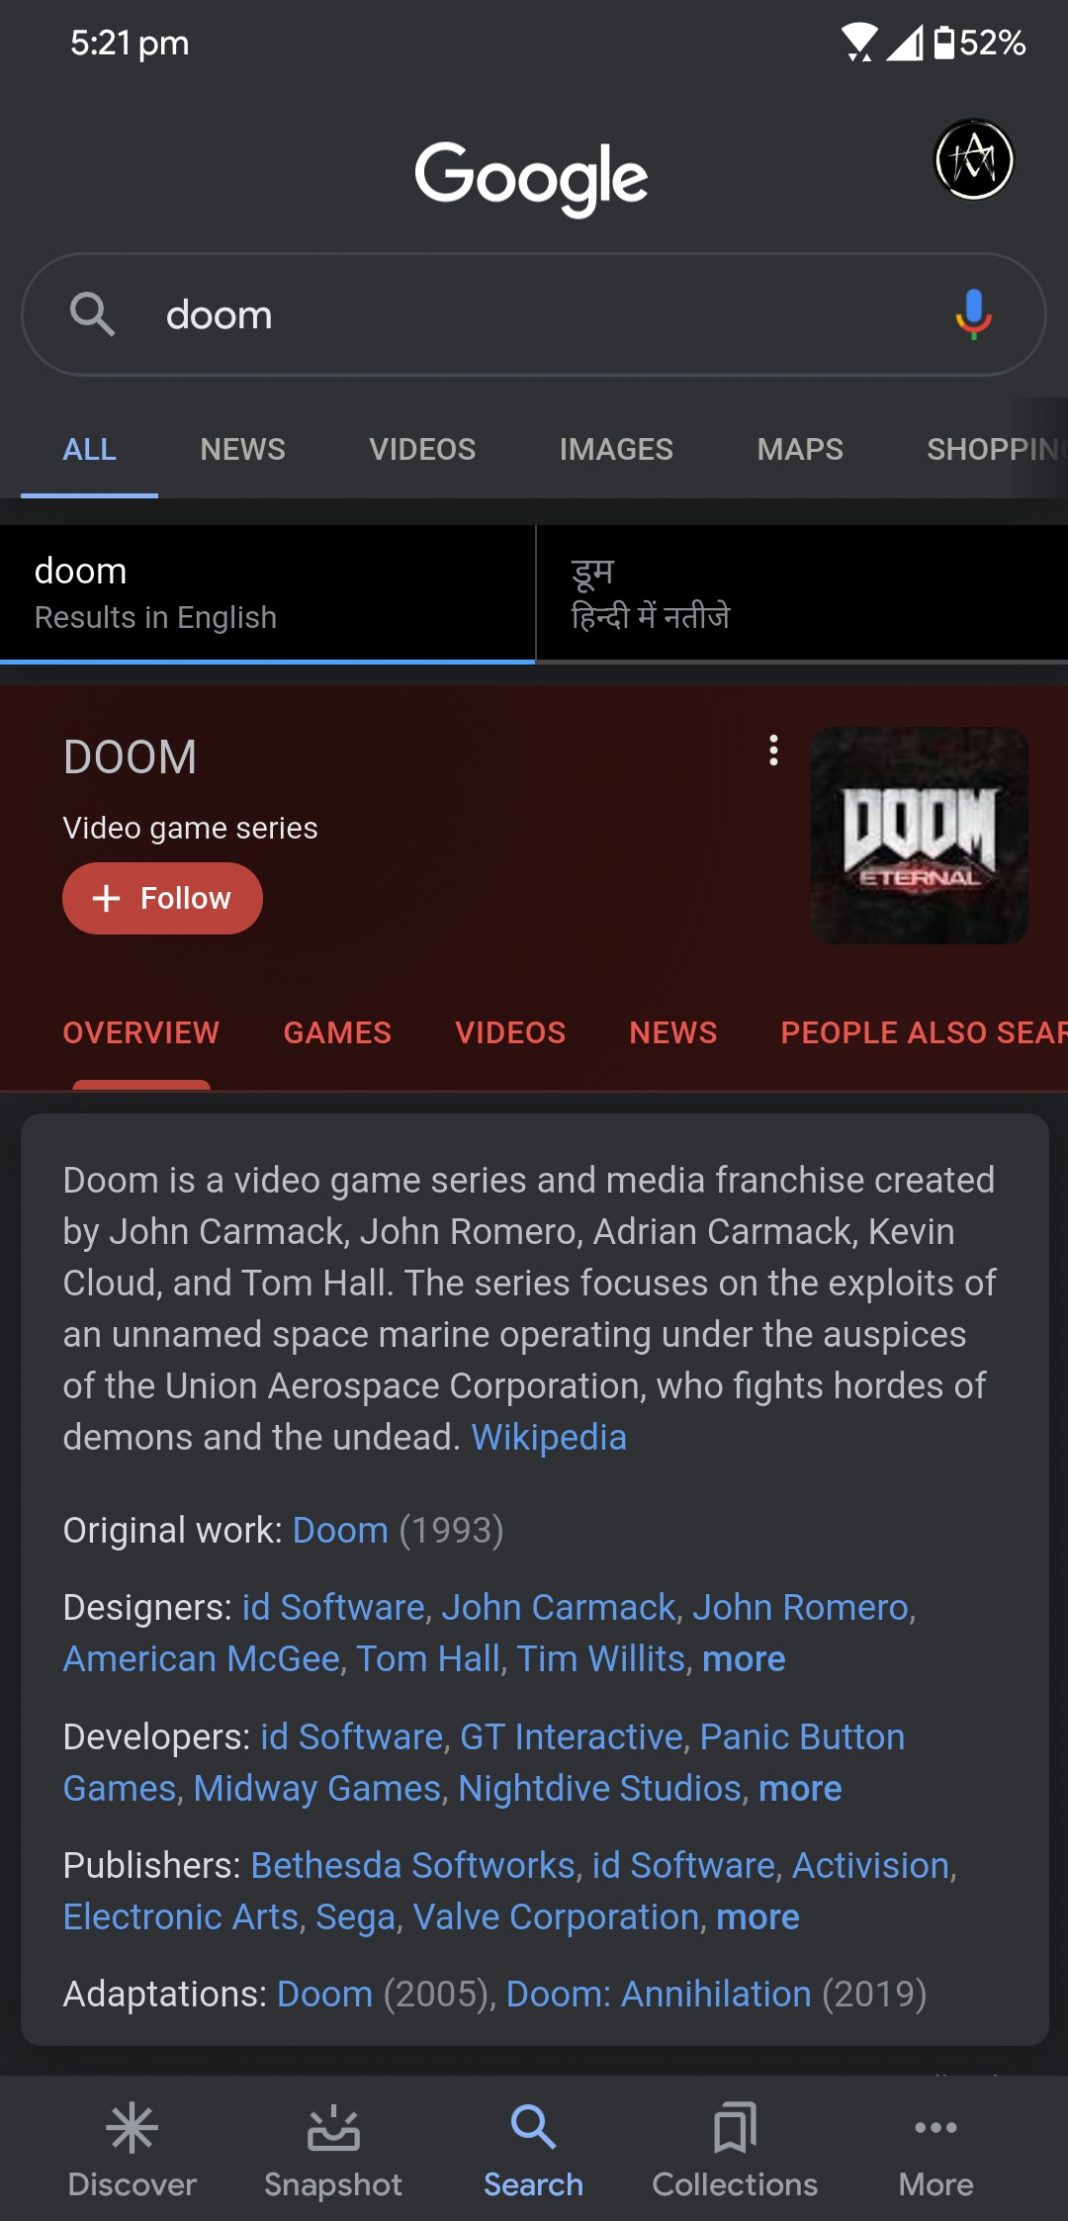Switch to the IMAGES search tab
The height and width of the screenshot is (2221, 1068).
[x=616, y=449]
